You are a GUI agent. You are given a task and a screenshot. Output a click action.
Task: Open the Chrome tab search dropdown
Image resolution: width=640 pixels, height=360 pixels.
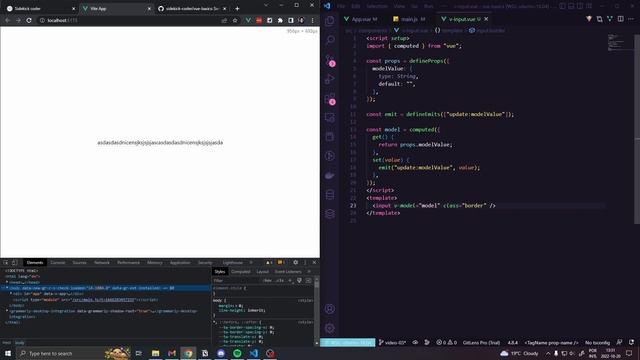pyautogui.click(x=266, y=5)
